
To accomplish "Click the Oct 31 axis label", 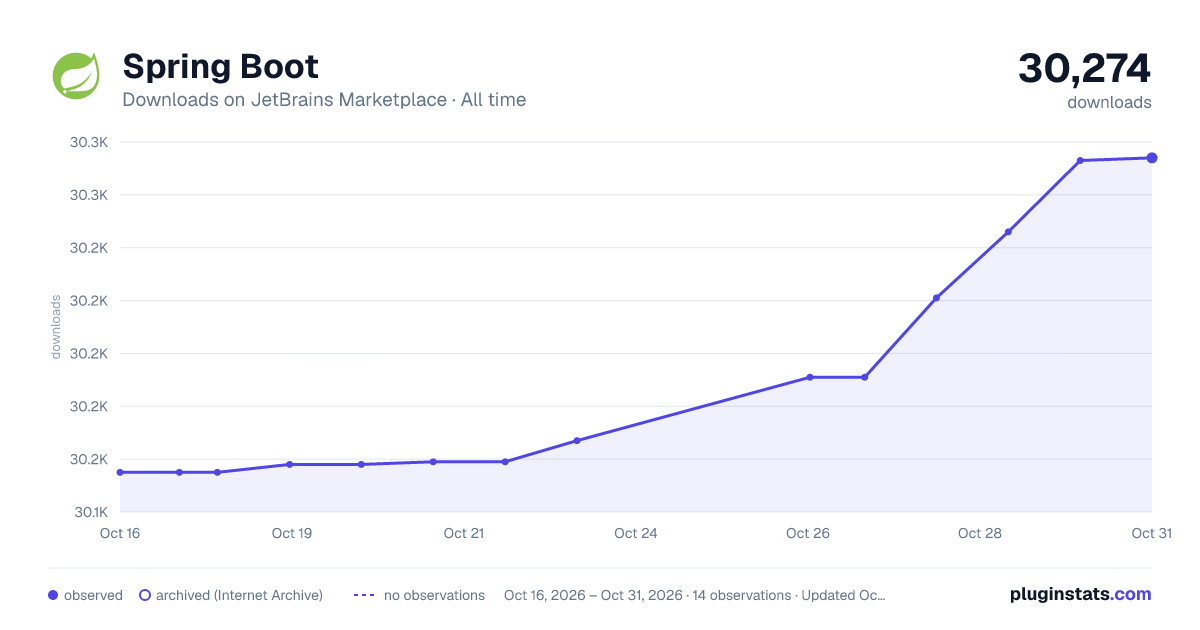I will (x=1151, y=533).
